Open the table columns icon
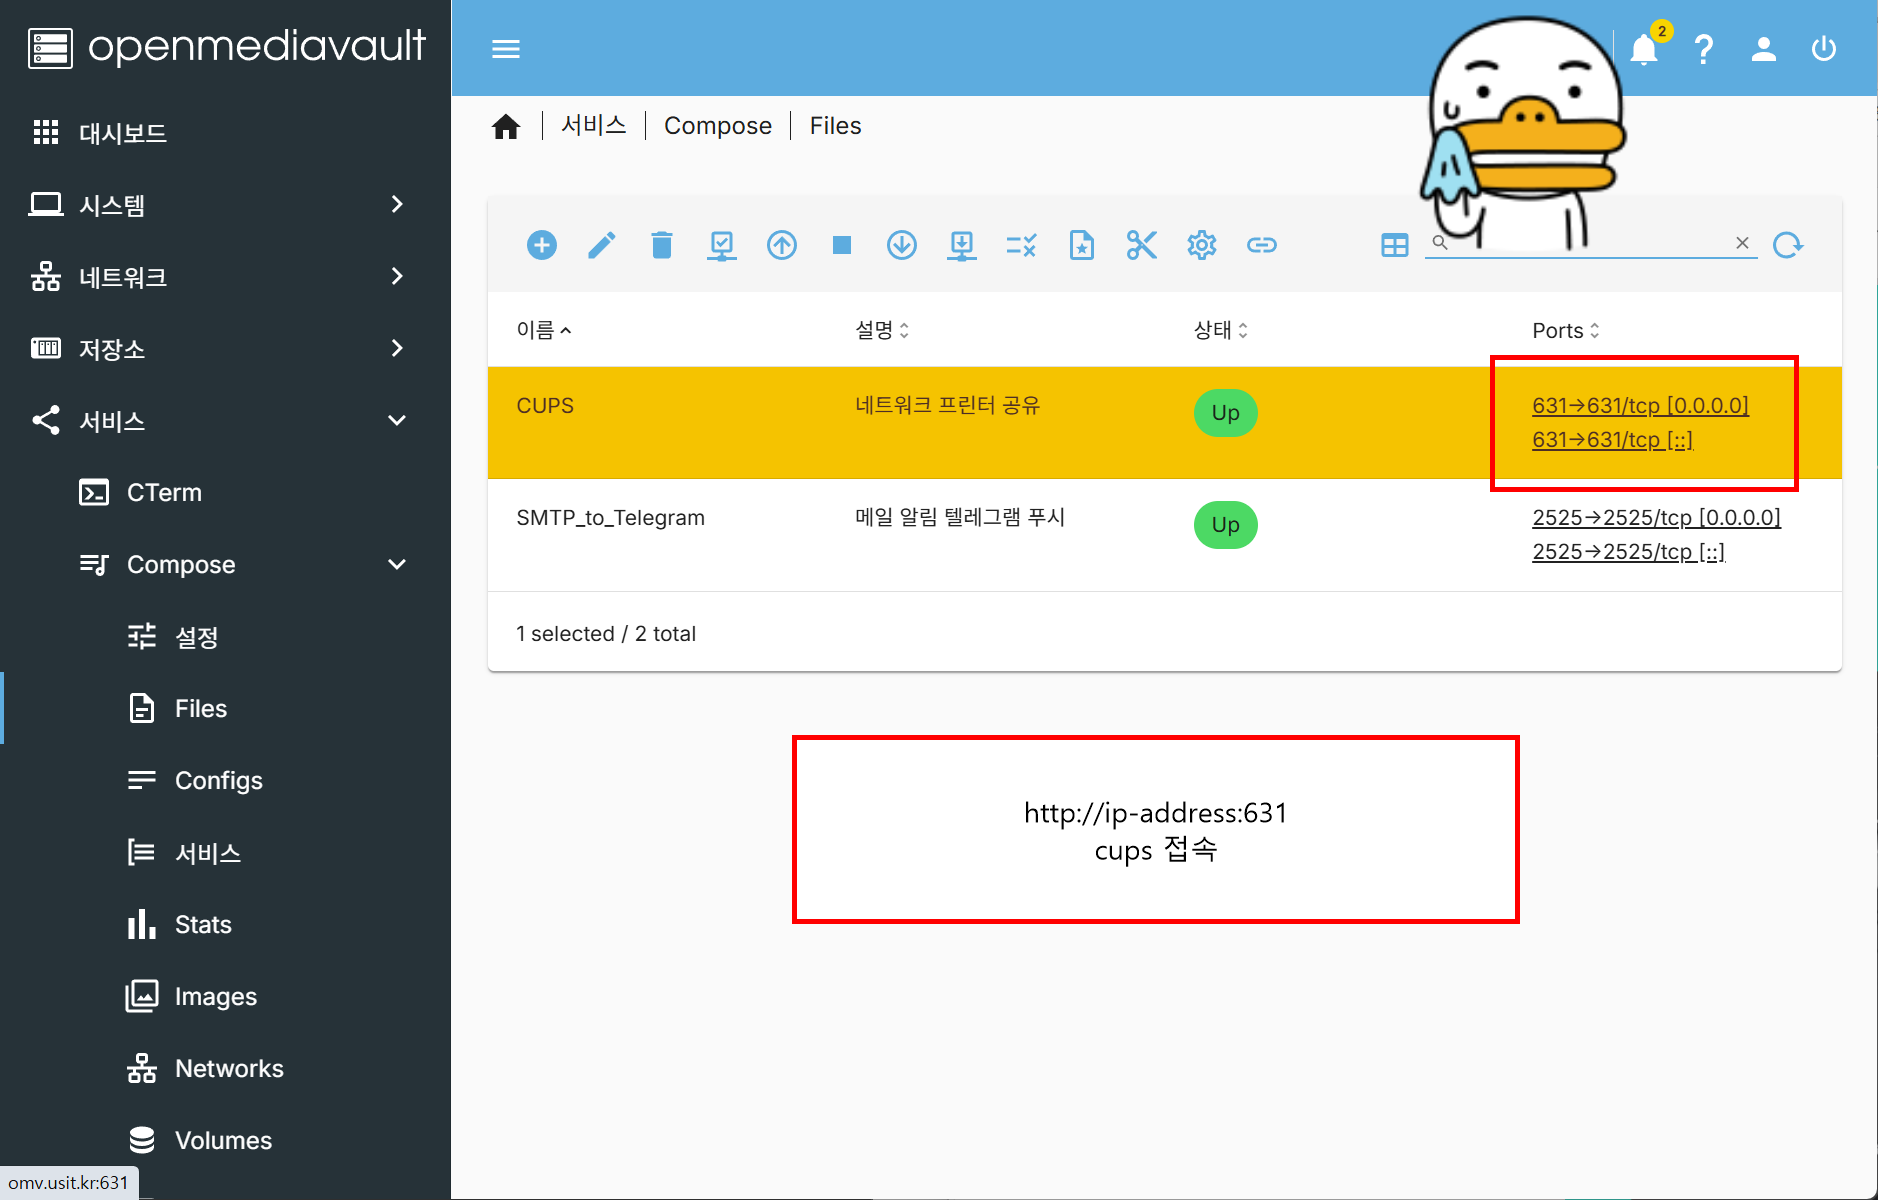This screenshot has width=1878, height=1200. pyautogui.click(x=1395, y=245)
